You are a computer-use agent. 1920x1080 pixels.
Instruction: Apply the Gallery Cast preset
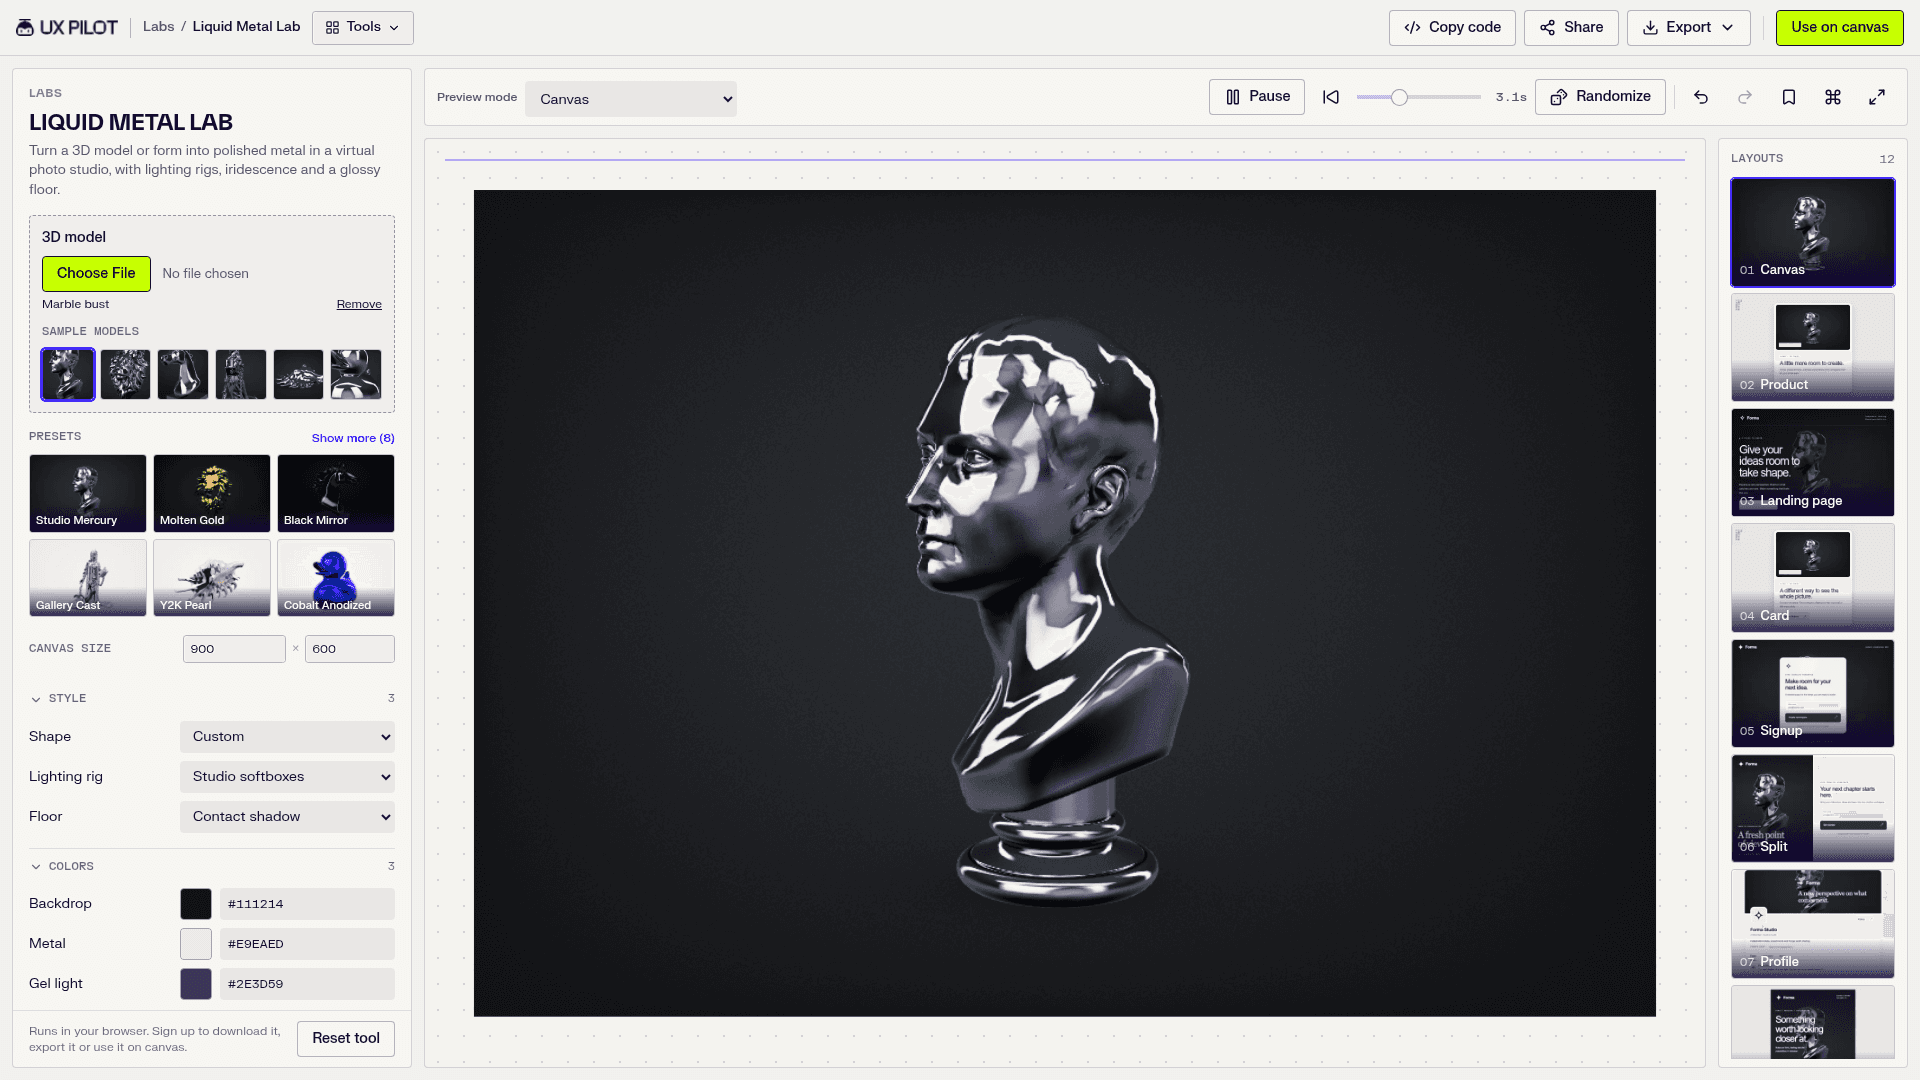tap(88, 578)
